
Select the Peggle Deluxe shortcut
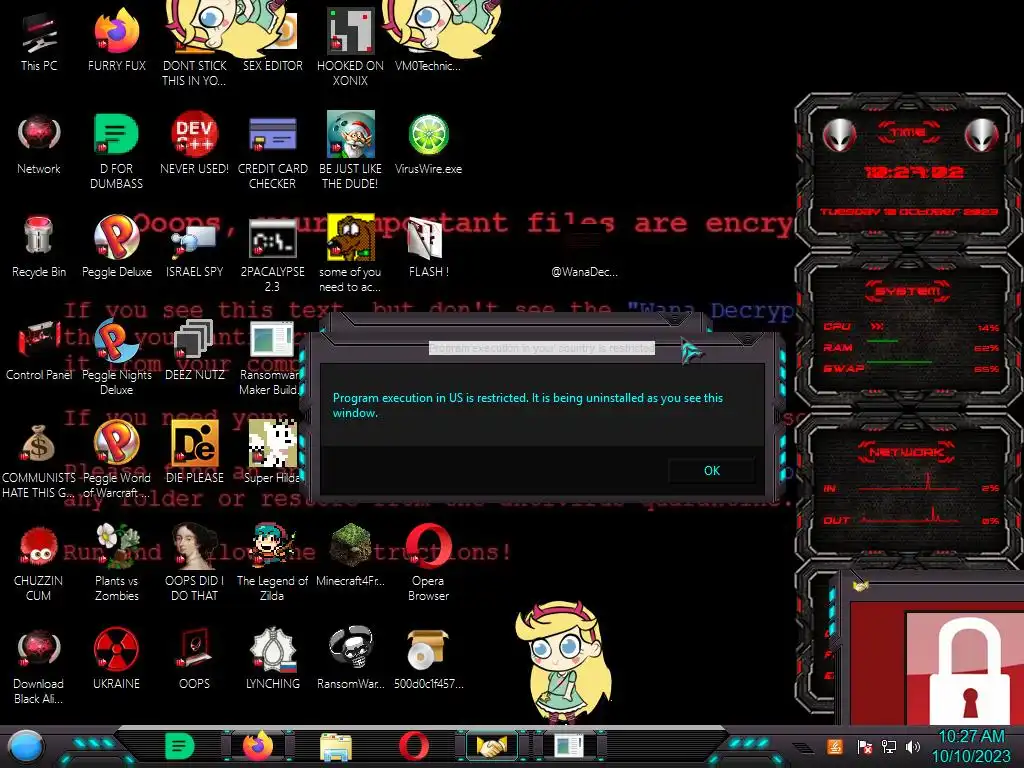pyautogui.click(x=116, y=248)
